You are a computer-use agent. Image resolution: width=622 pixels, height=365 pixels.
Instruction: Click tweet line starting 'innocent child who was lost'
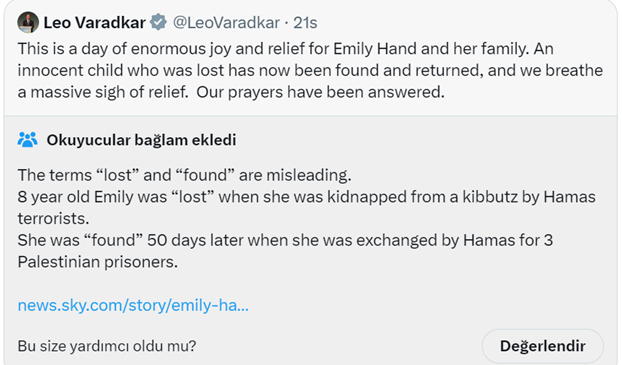(x=310, y=71)
